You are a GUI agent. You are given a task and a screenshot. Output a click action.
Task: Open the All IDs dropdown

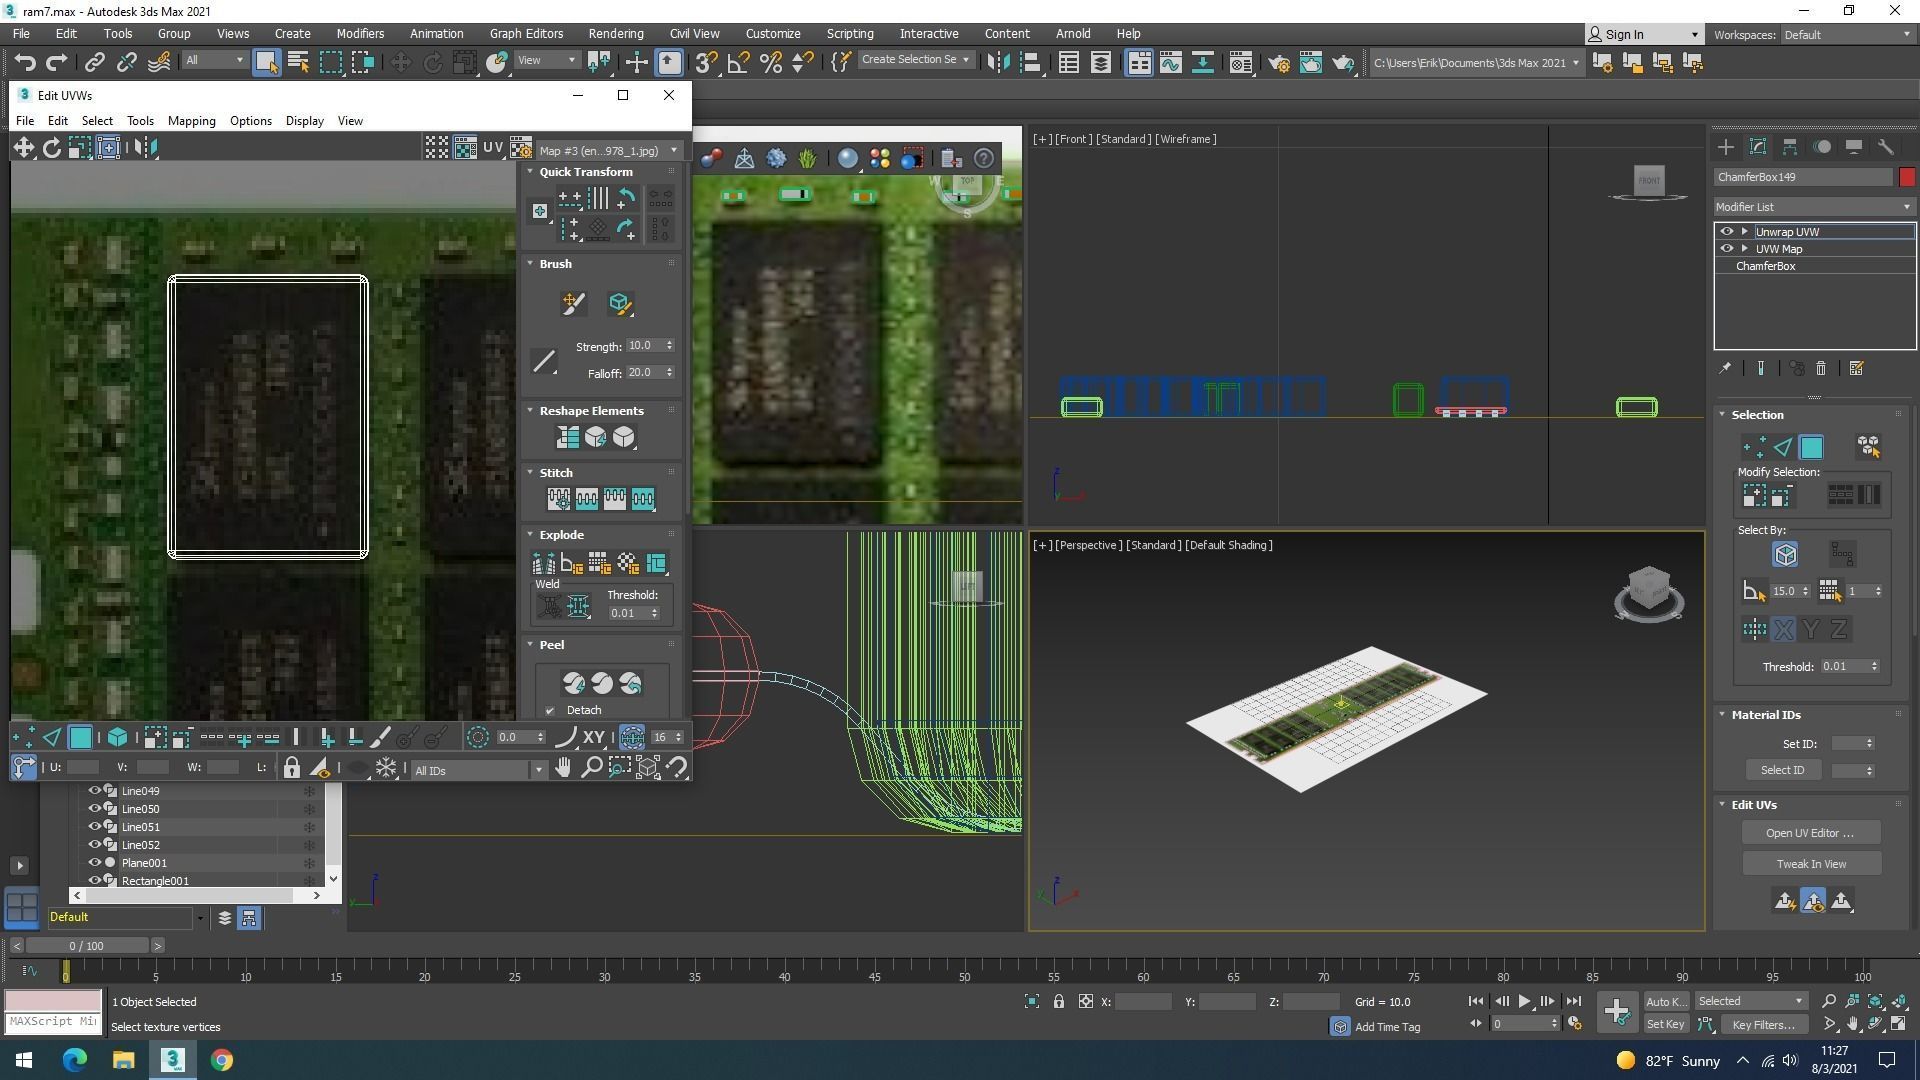pos(478,770)
